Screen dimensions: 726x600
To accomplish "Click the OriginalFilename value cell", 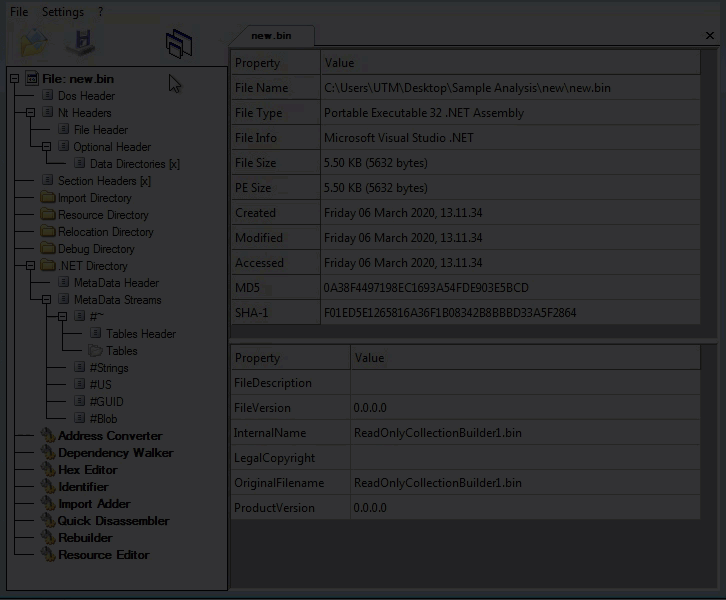I will (526, 483).
